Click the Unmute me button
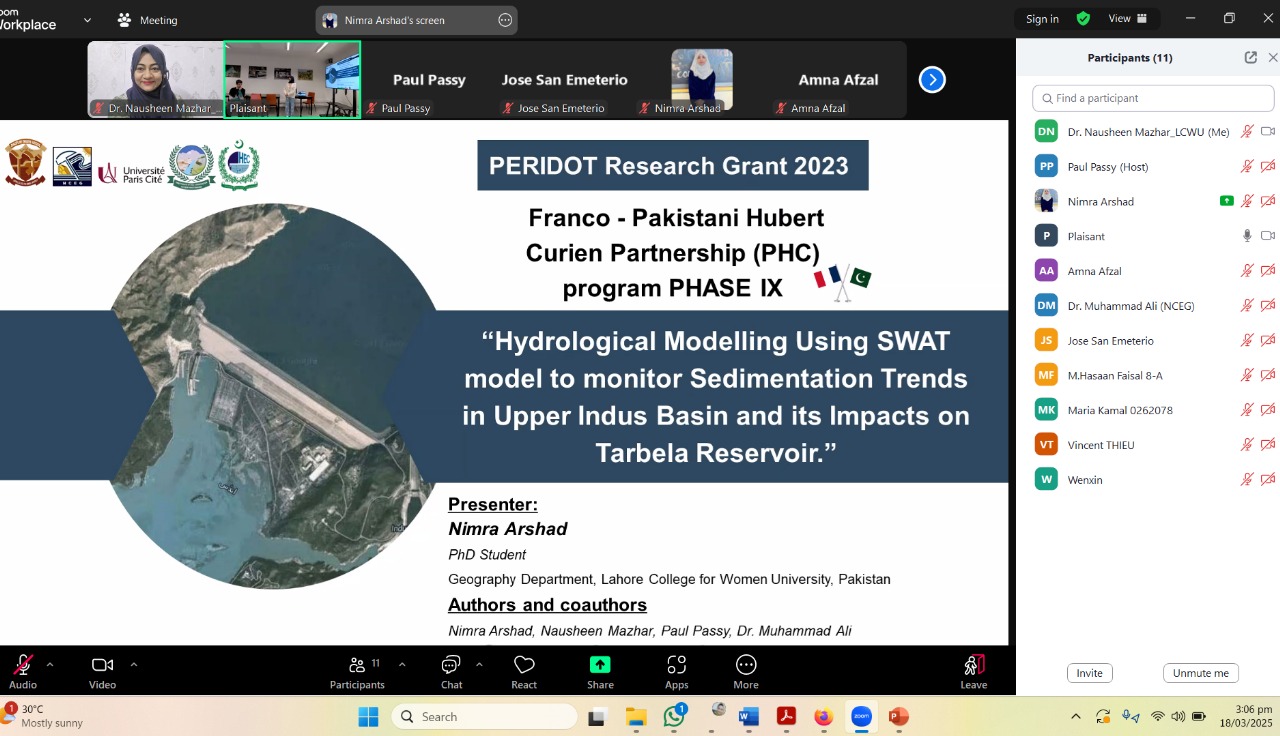This screenshot has height=736, width=1280. (1200, 673)
